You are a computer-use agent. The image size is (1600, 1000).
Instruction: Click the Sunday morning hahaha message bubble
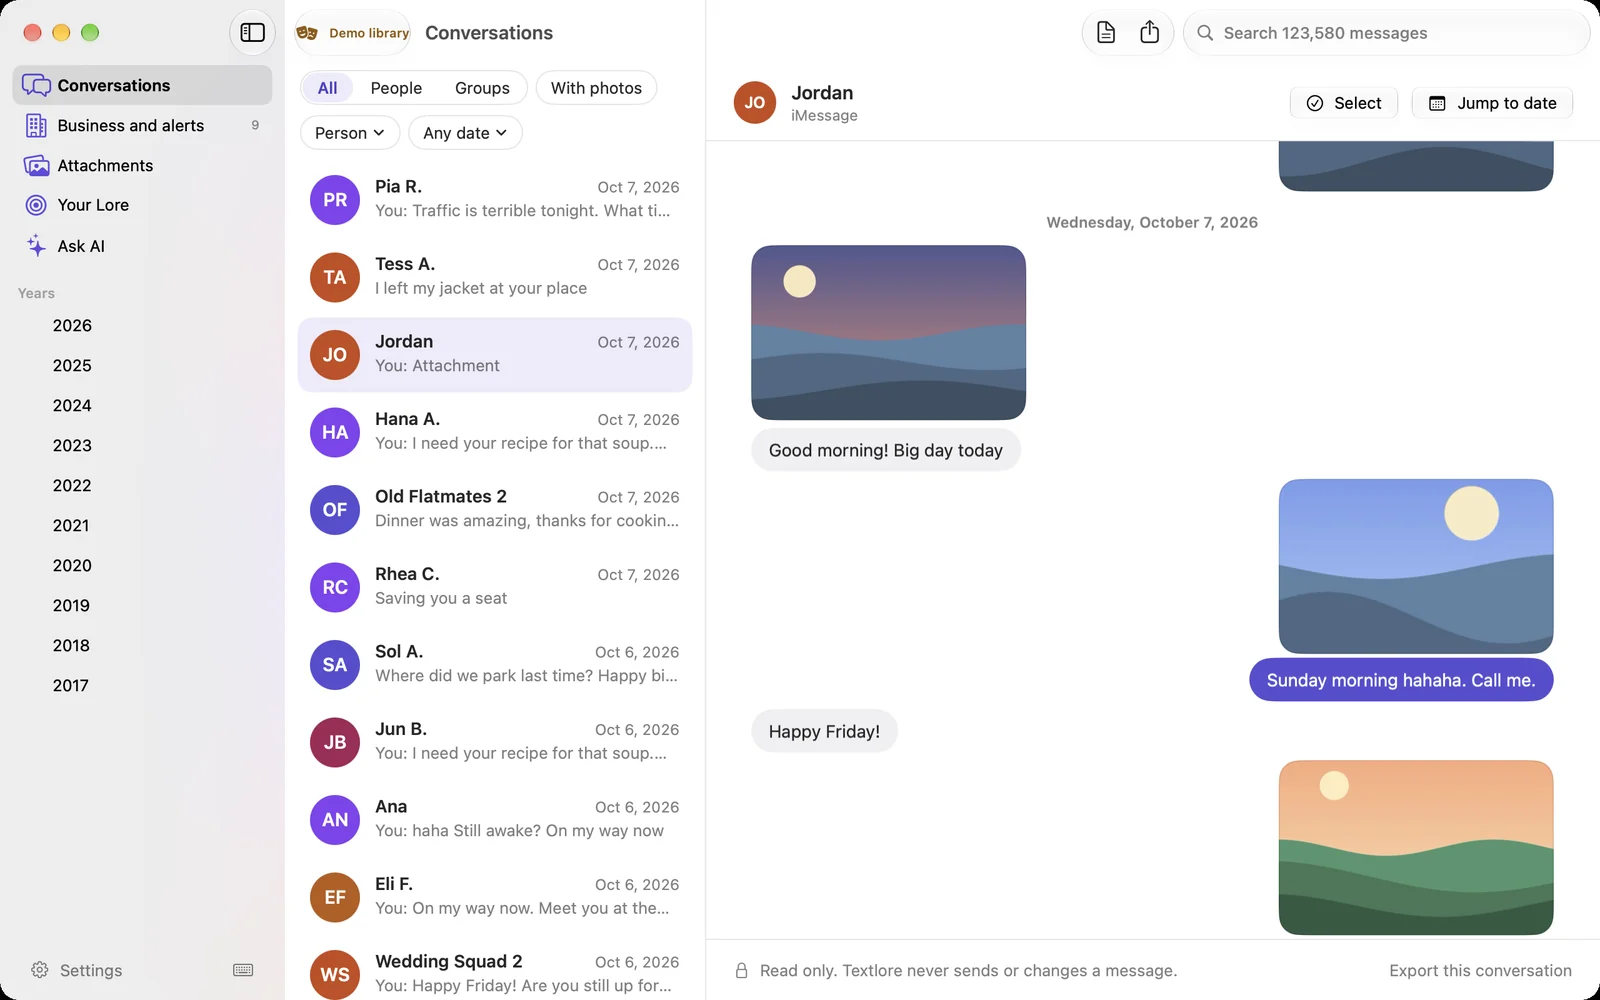tap(1401, 680)
